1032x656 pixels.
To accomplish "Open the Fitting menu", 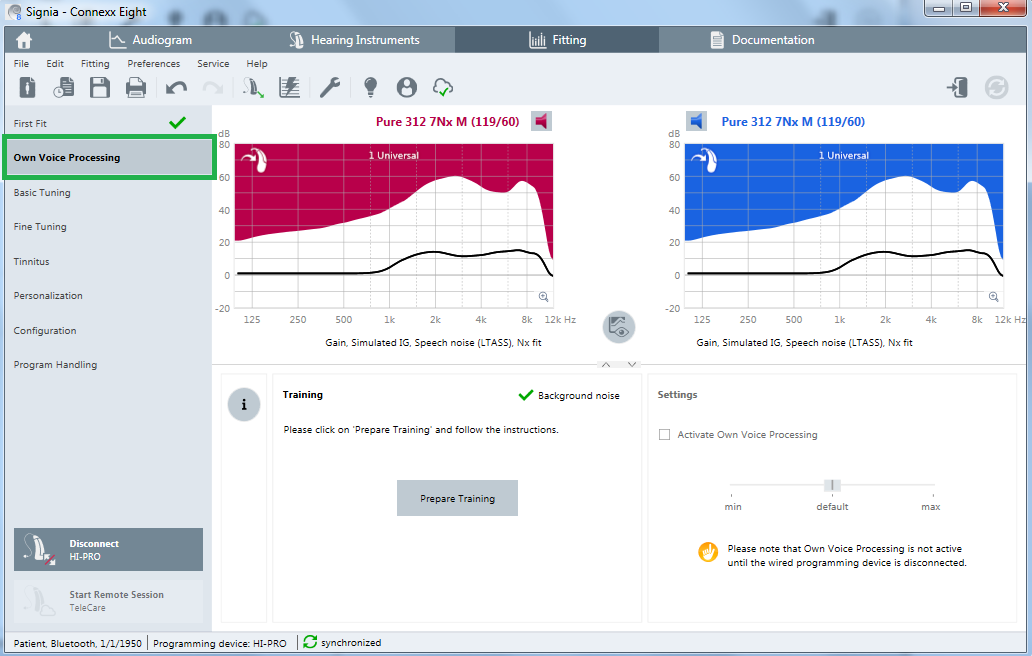I will click(95, 64).
